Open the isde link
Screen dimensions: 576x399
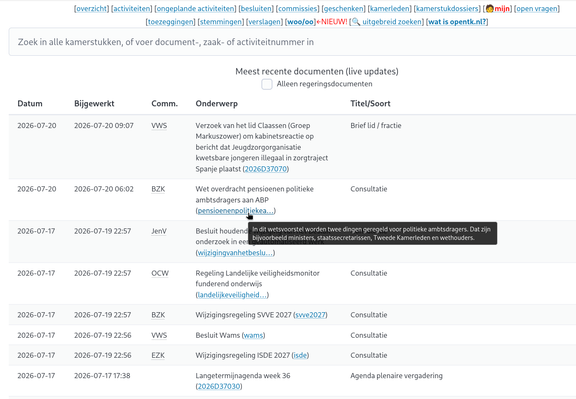(300, 355)
